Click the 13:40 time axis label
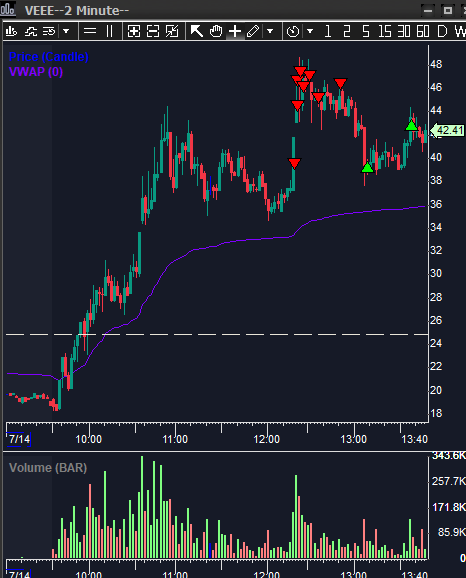 pyautogui.click(x=414, y=439)
